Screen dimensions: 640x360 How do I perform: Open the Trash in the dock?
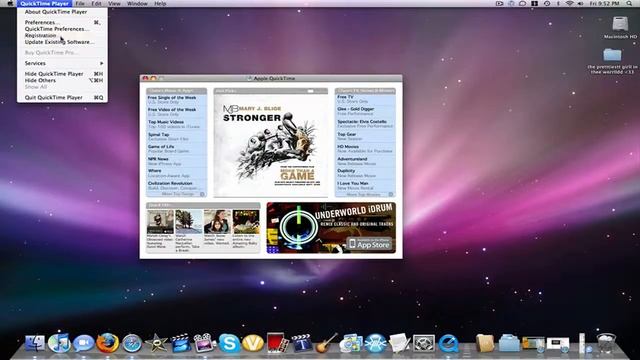606,343
